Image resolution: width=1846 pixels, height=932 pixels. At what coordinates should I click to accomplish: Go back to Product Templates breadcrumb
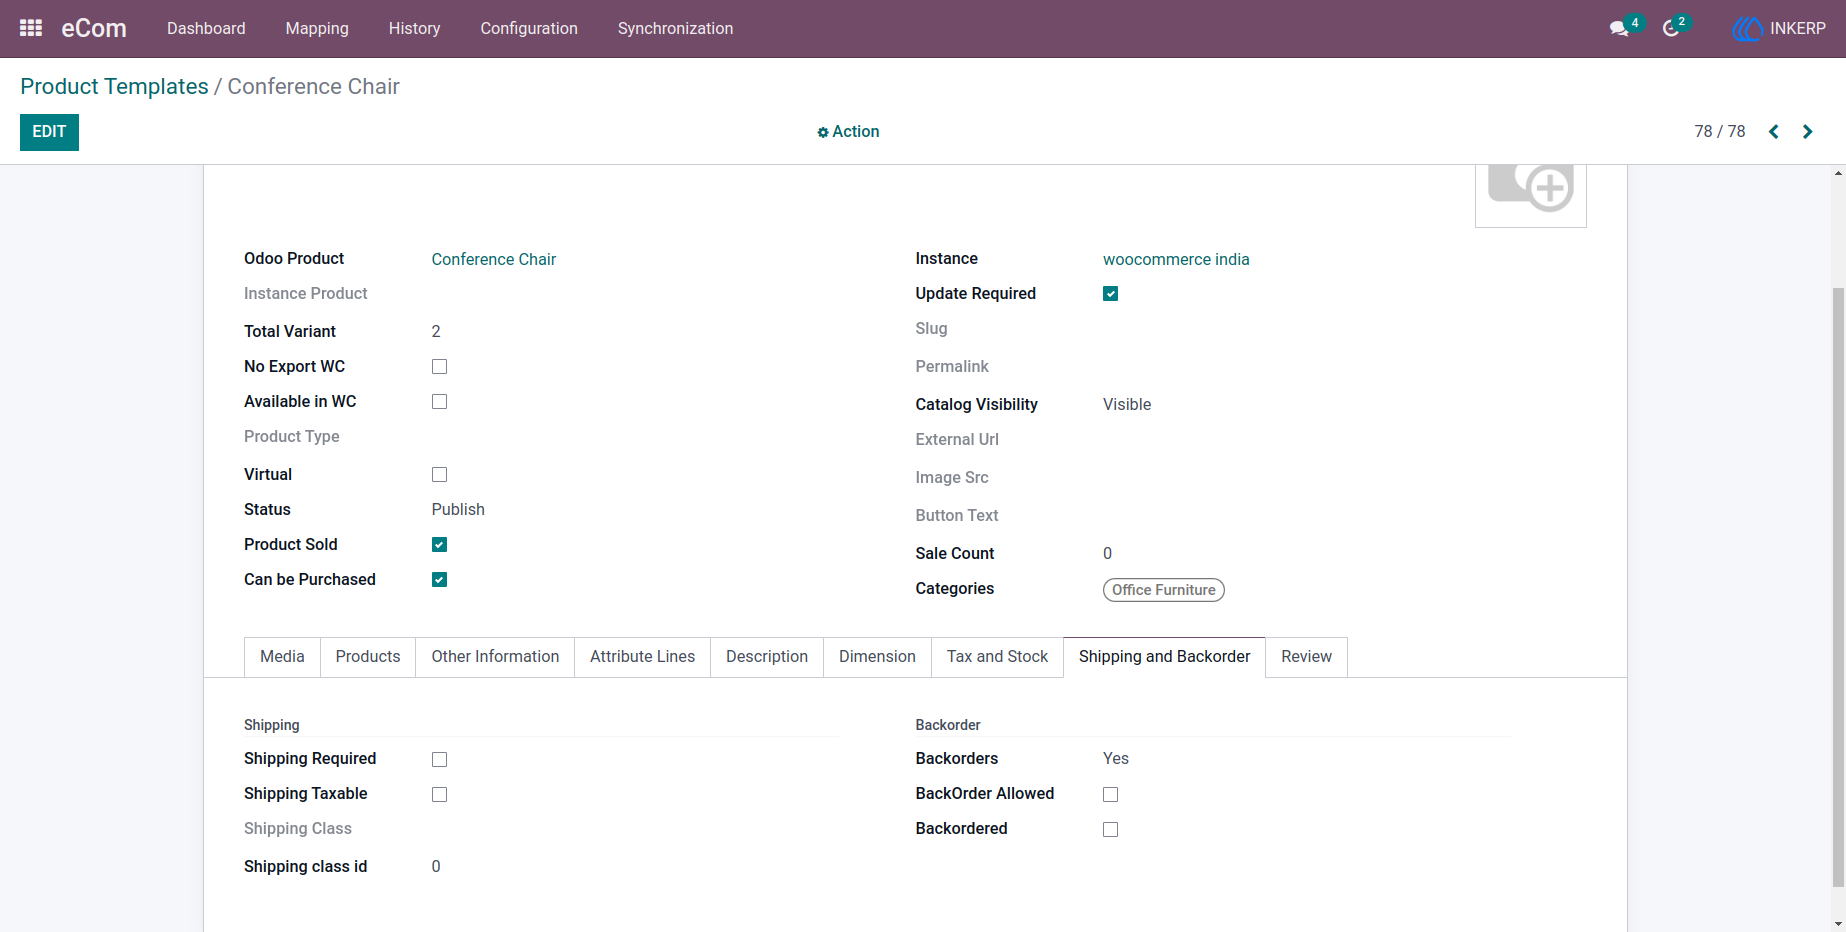[114, 87]
